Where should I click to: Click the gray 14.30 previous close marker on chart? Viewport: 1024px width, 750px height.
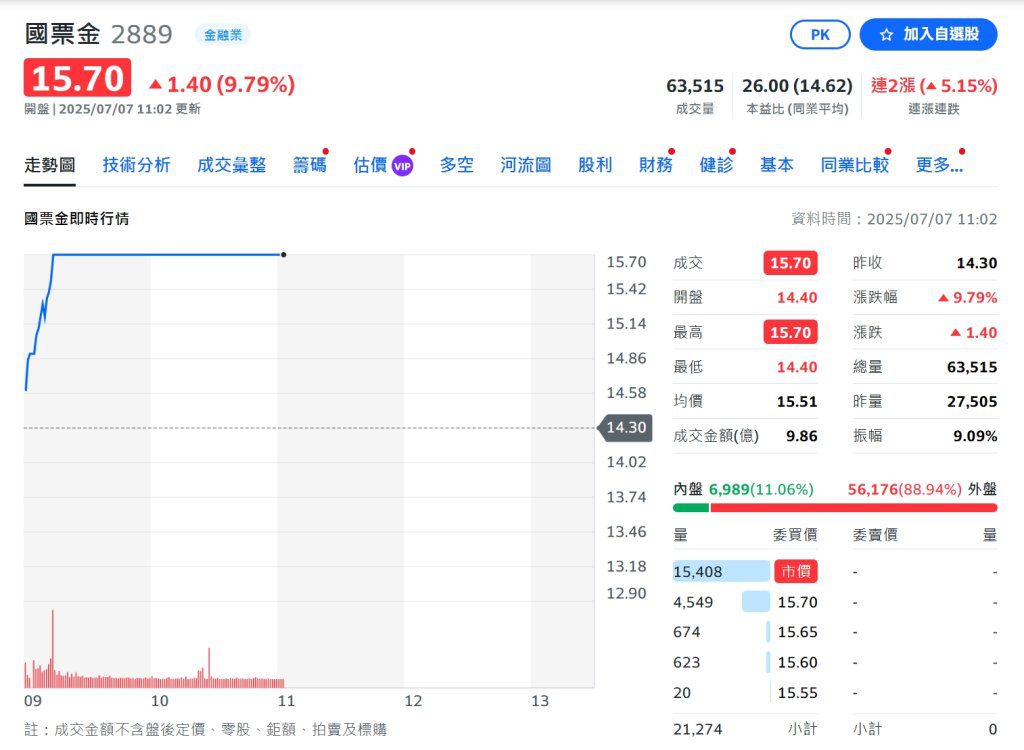coord(624,427)
